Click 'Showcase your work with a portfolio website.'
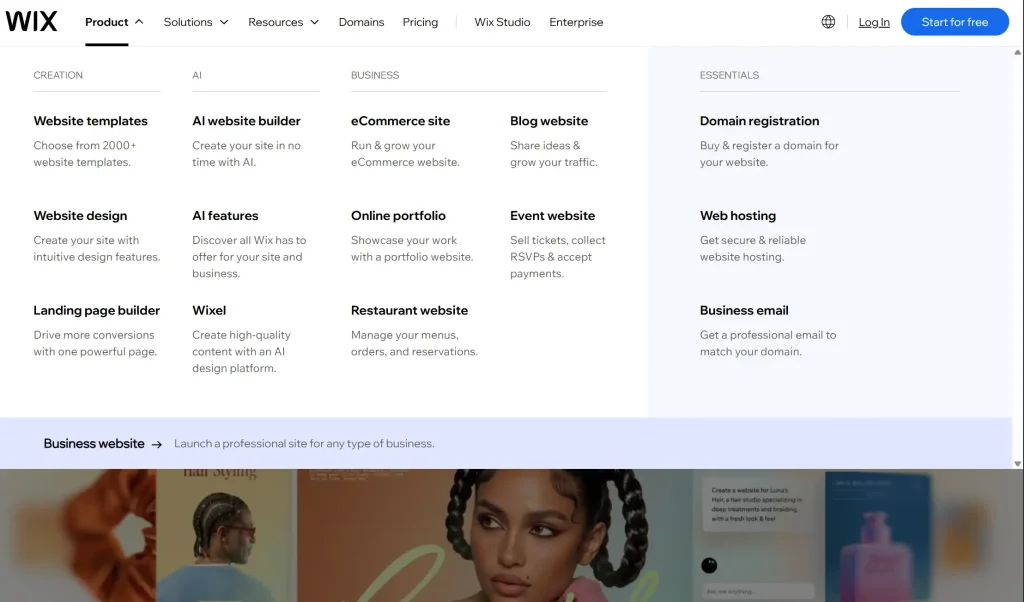Screen dimensions: 1024x602 click(412, 248)
